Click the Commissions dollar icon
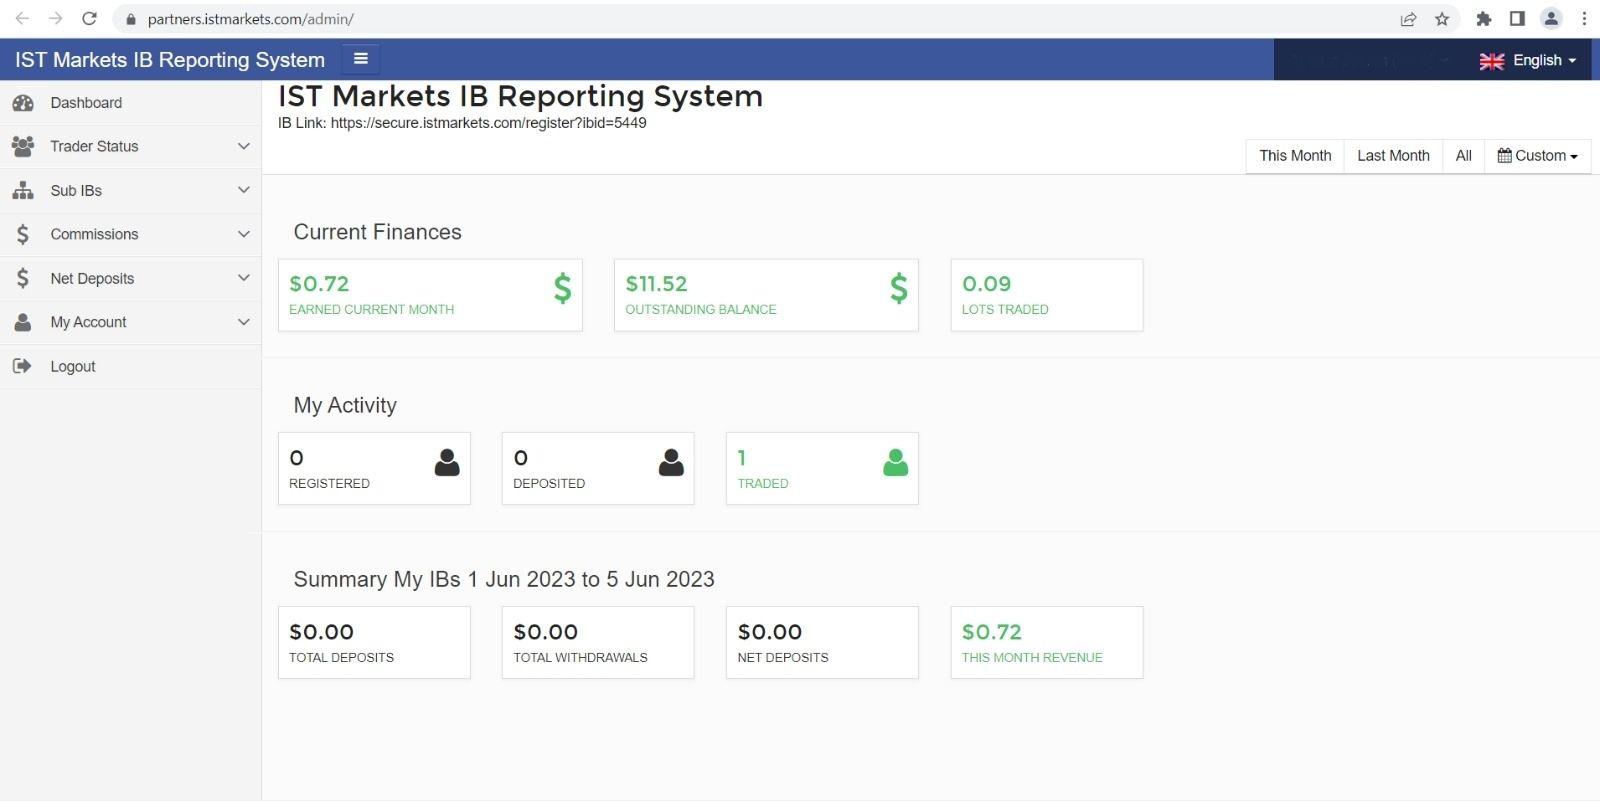The height and width of the screenshot is (801, 1600). [x=23, y=234]
